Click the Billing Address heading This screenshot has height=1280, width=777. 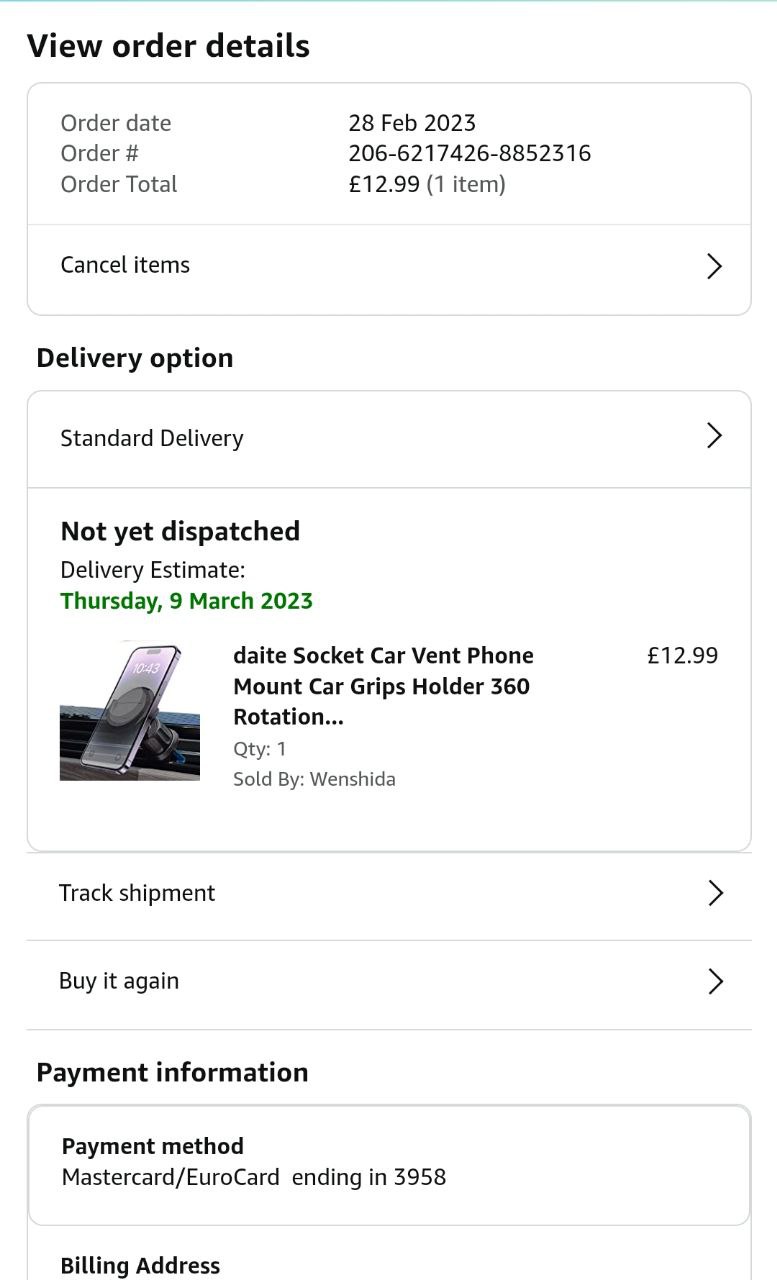140,1265
